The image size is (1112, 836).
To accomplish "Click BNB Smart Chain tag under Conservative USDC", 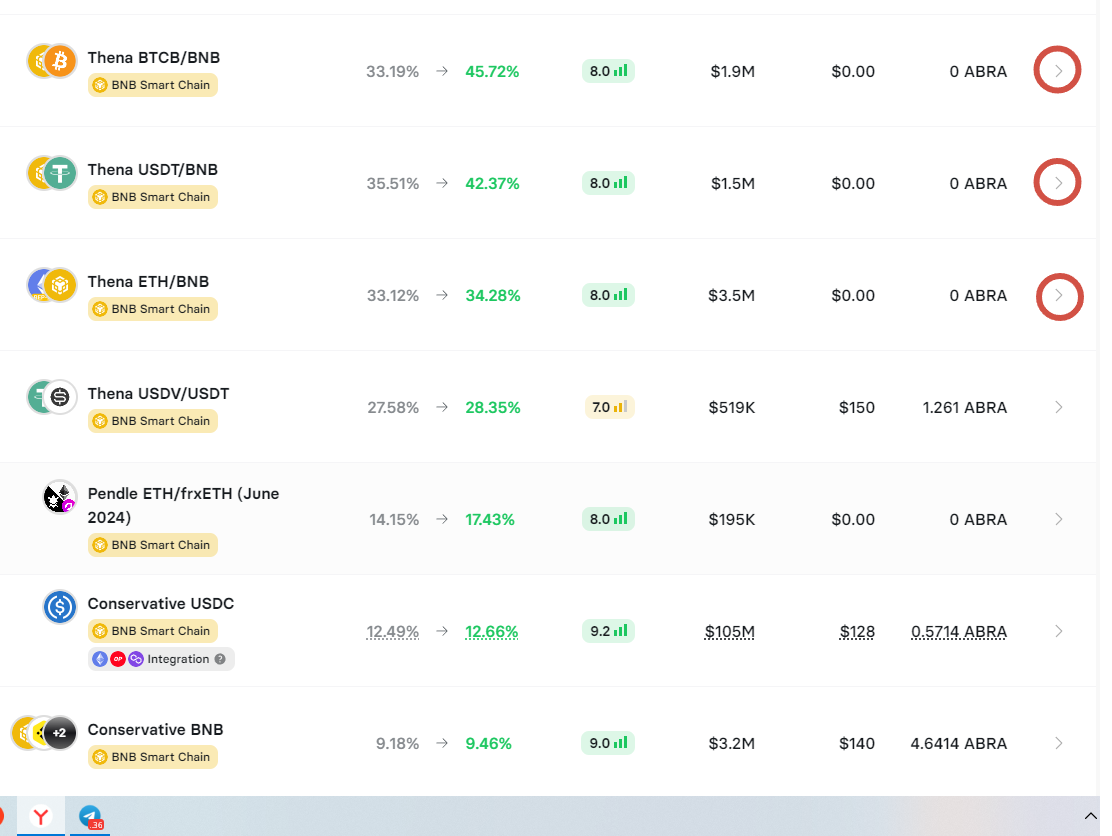I will (x=152, y=631).
